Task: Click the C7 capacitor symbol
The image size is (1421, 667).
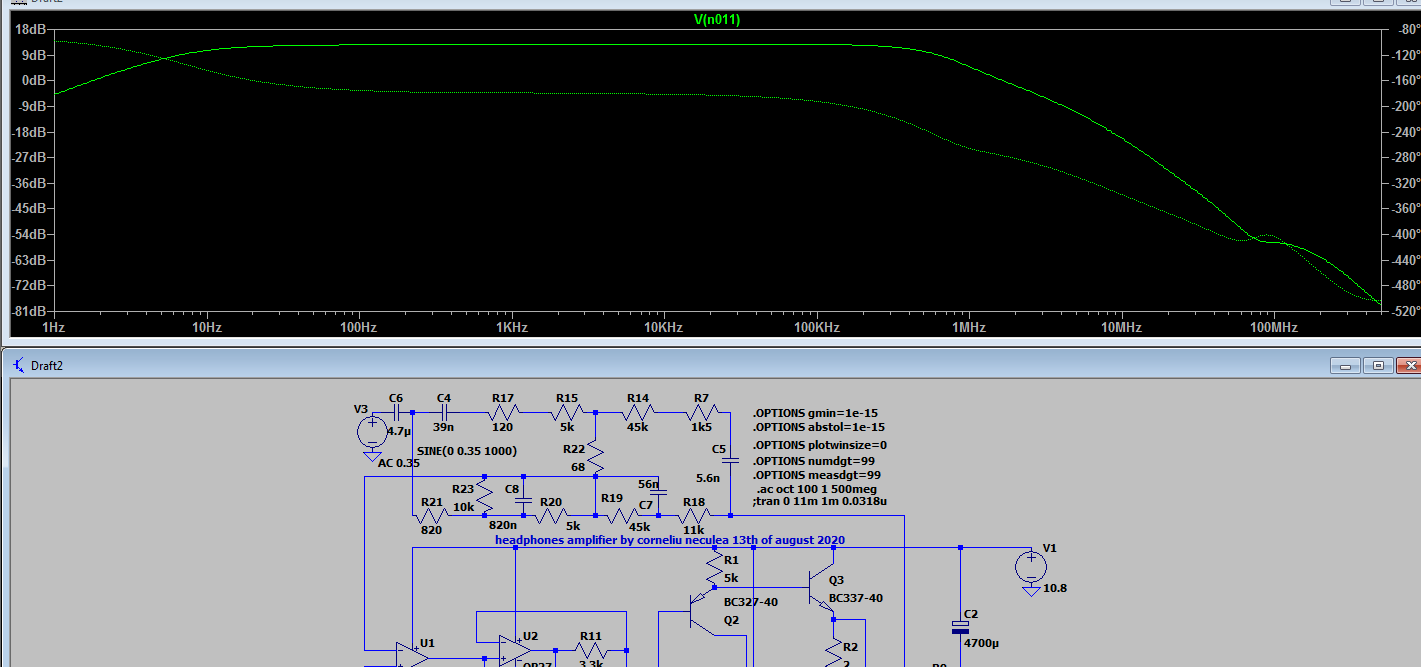Action: (x=658, y=493)
